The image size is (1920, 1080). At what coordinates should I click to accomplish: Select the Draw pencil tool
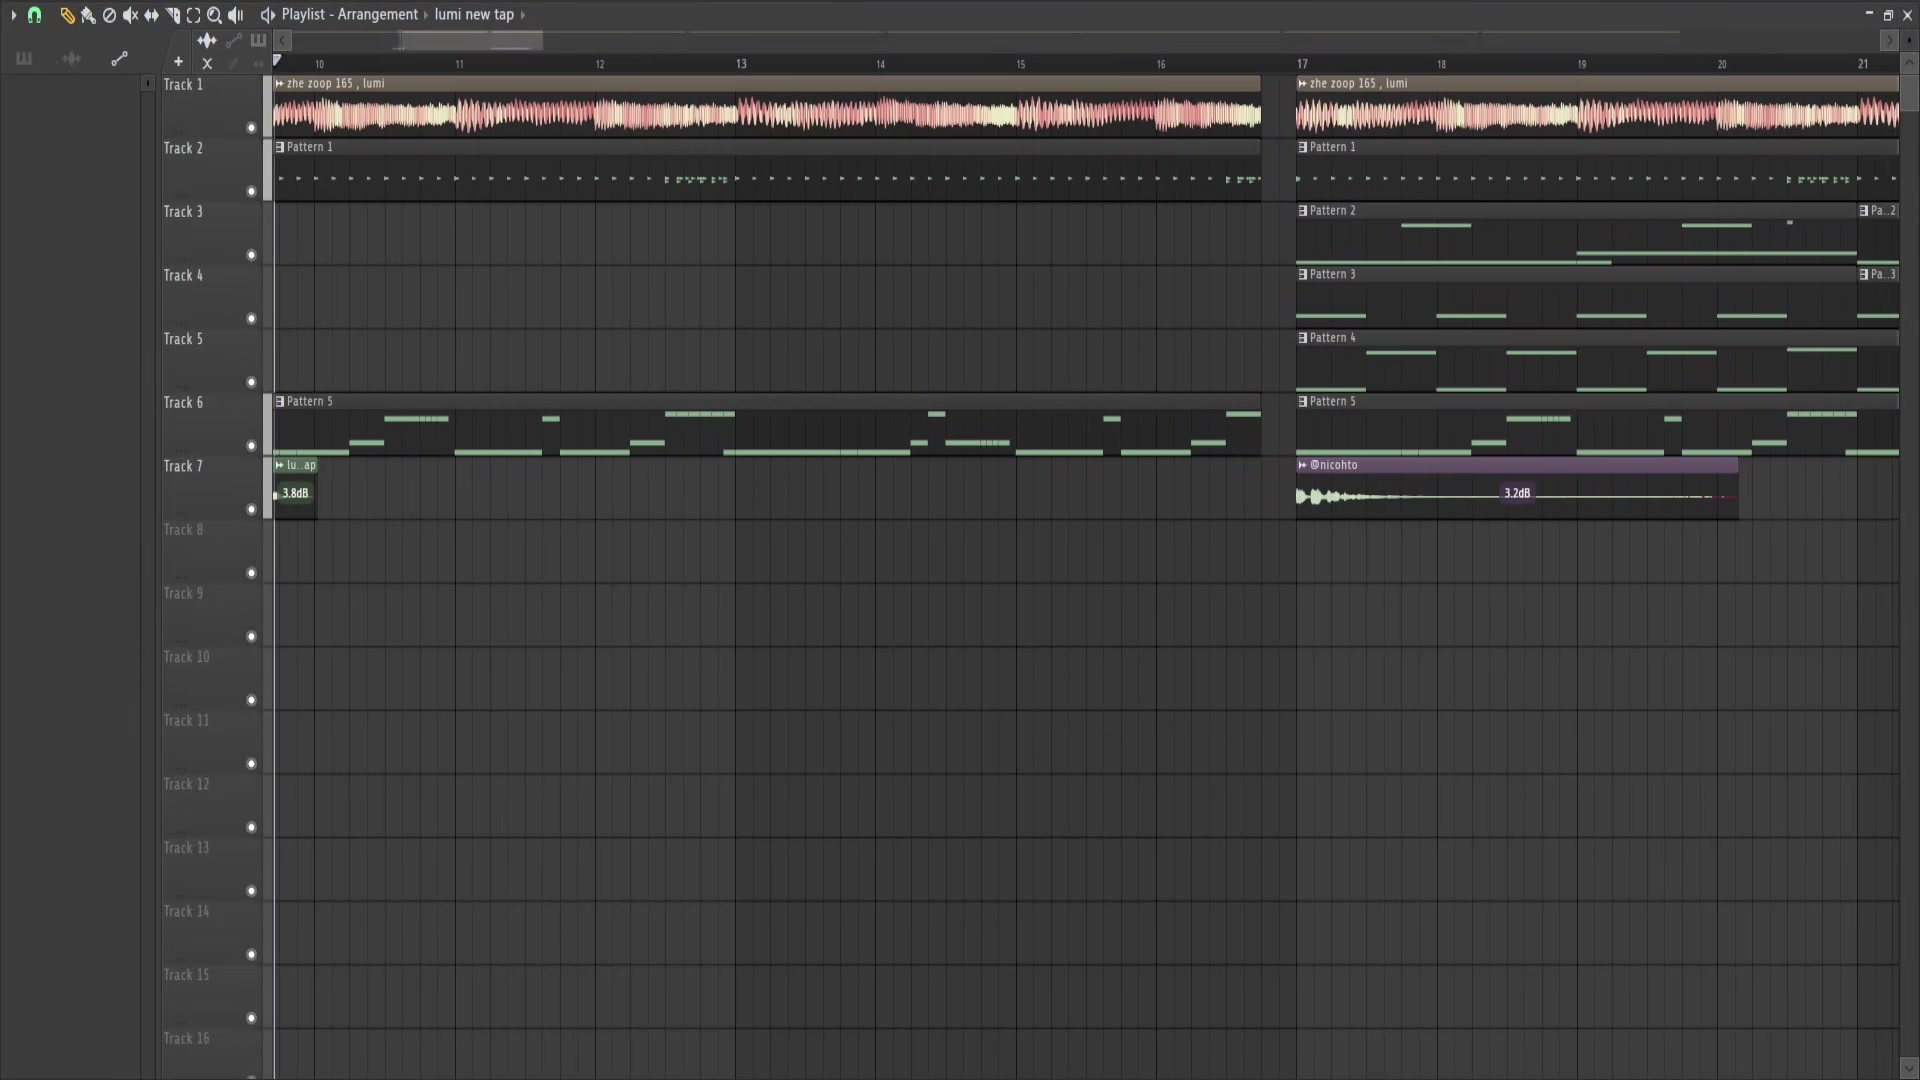(x=67, y=15)
